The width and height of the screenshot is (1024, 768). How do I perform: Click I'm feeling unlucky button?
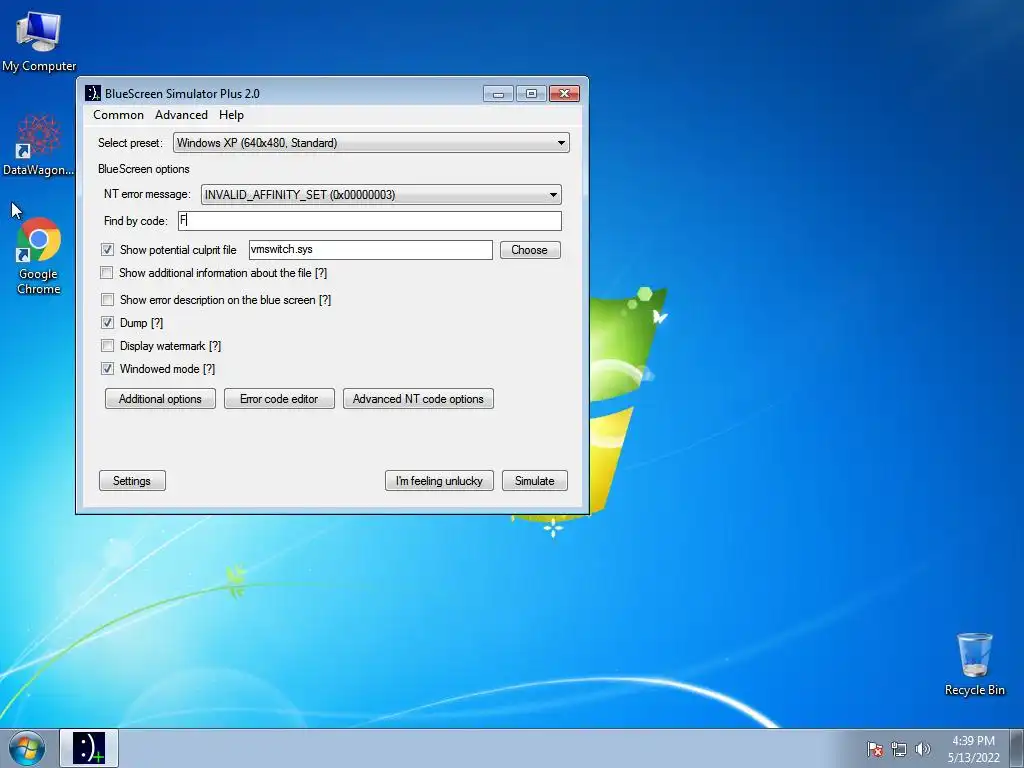pyautogui.click(x=439, y=481)
